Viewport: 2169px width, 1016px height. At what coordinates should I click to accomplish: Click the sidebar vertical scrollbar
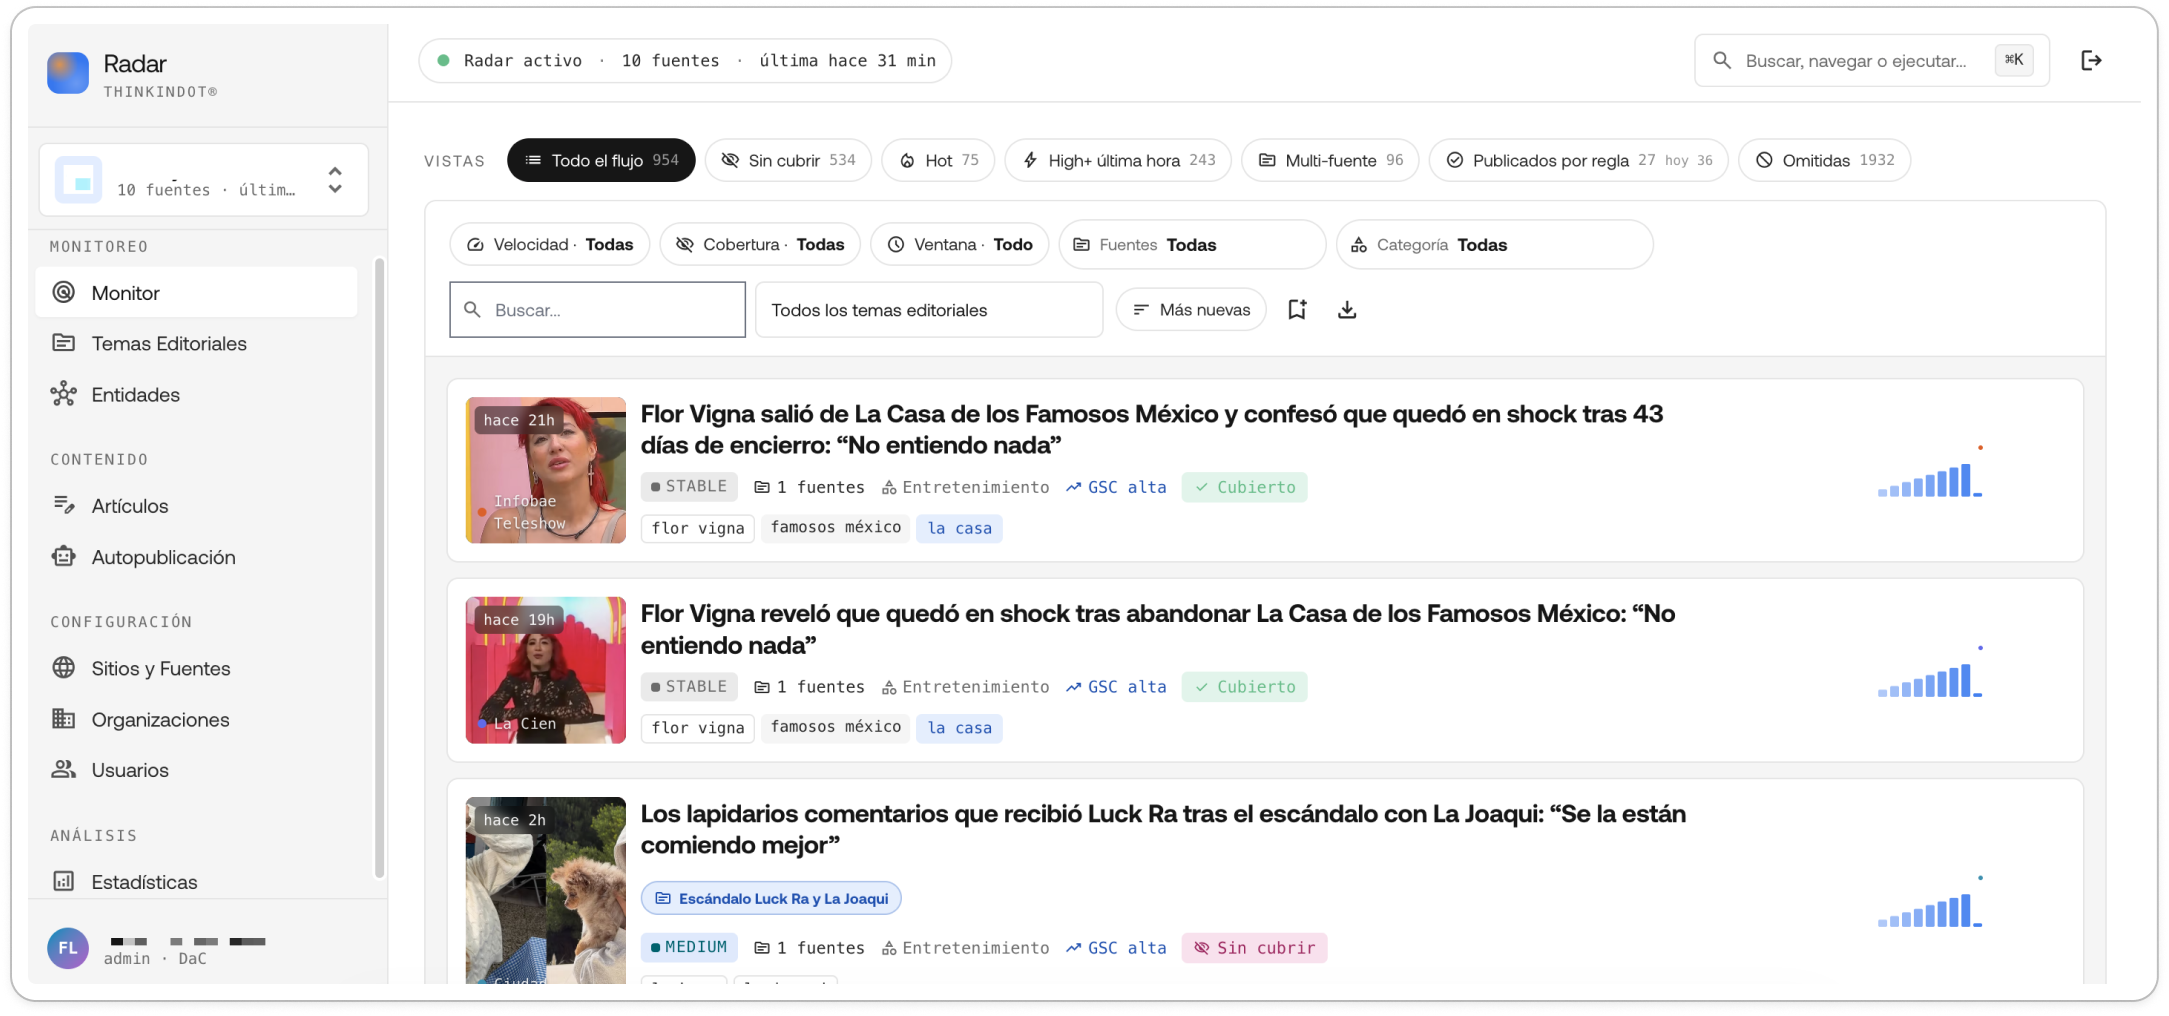(379, 568)
